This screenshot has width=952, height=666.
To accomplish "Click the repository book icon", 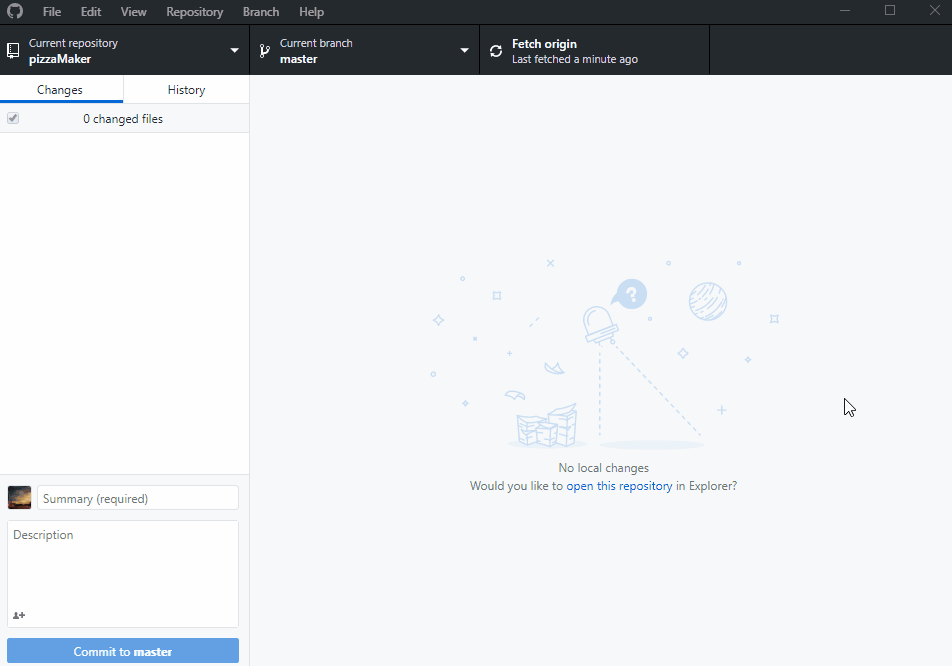I will (x=13, y=51).
